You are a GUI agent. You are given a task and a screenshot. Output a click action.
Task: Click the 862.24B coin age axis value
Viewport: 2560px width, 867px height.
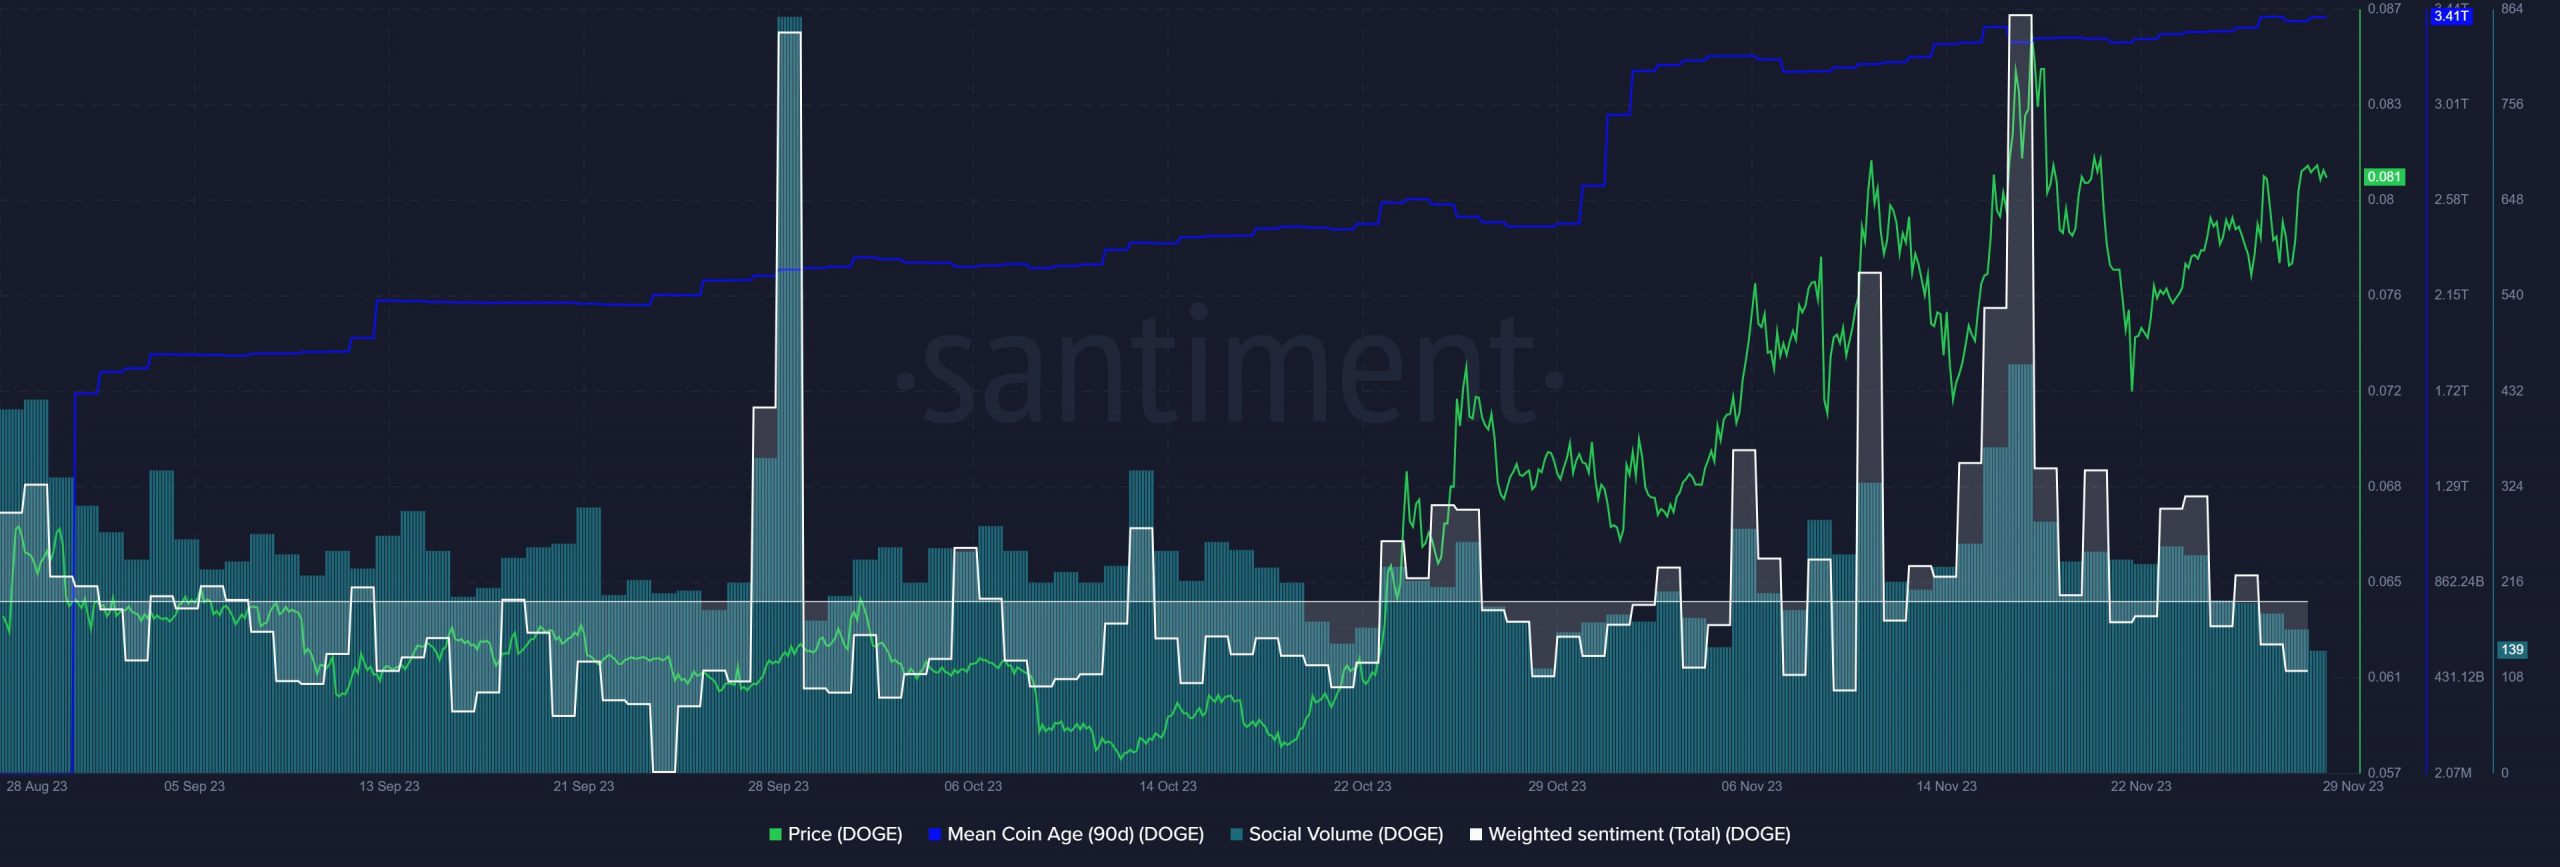(x=2459, y=581)
